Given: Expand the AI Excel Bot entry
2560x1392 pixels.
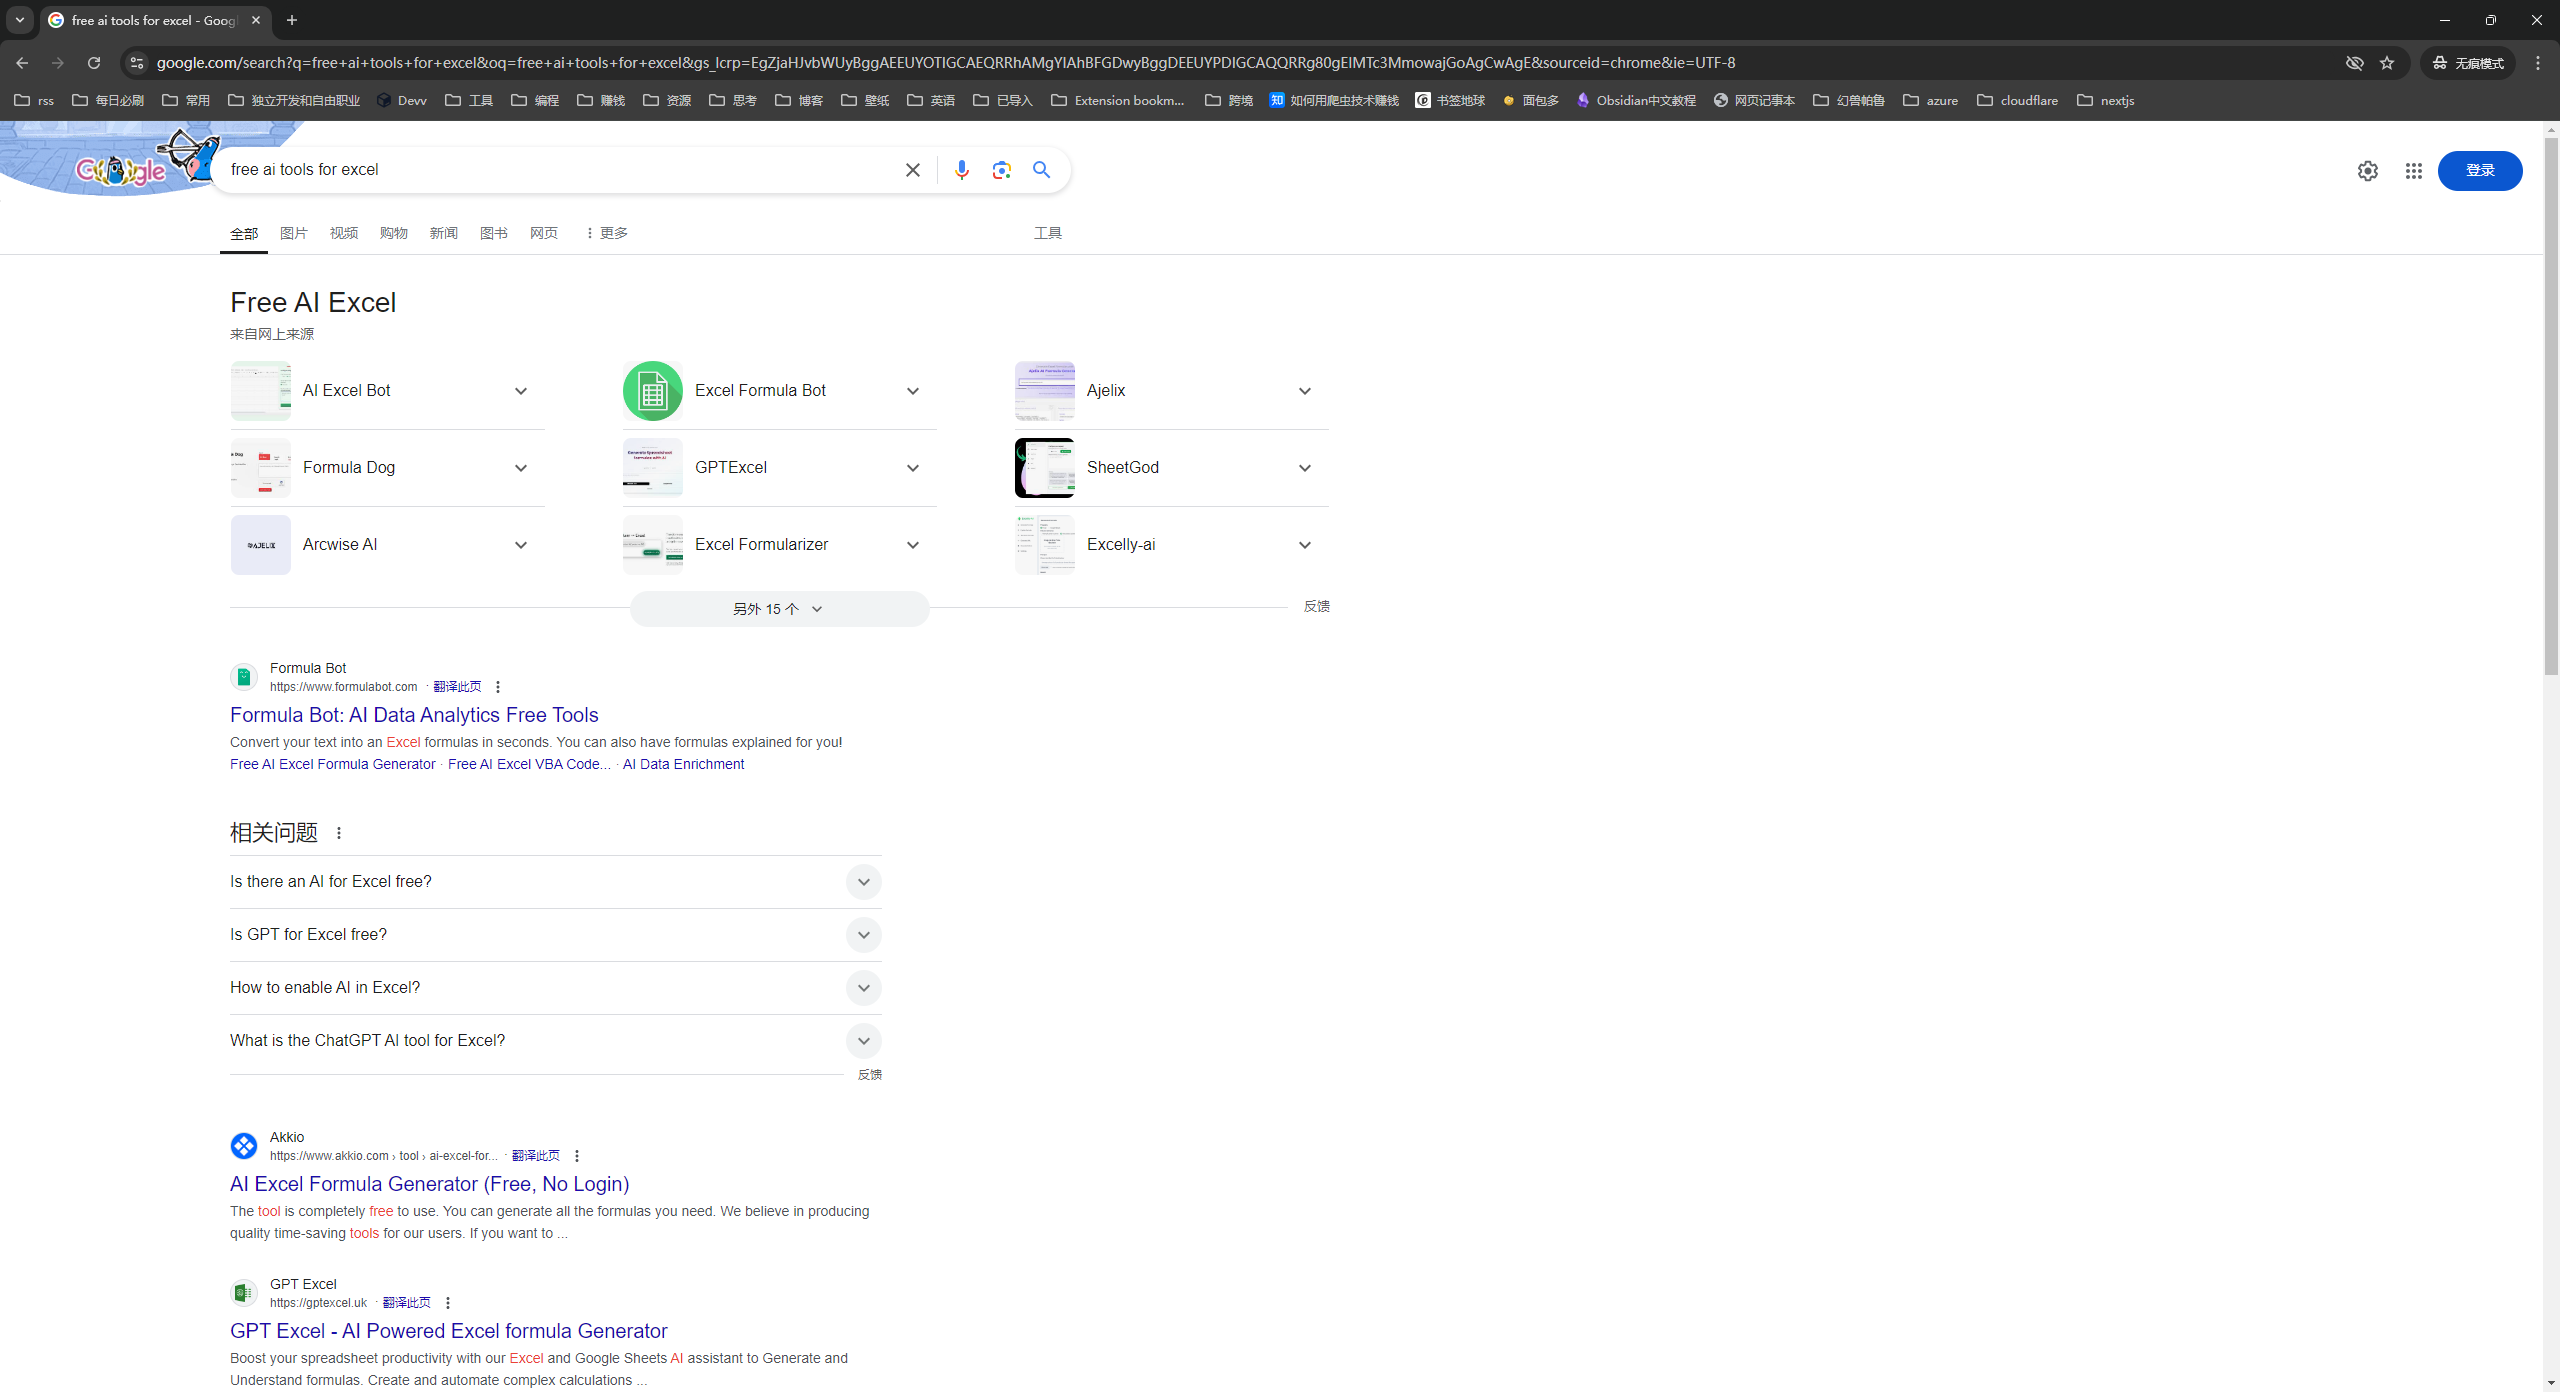Looking at the screenshot, I should click(x=520, y=391).
